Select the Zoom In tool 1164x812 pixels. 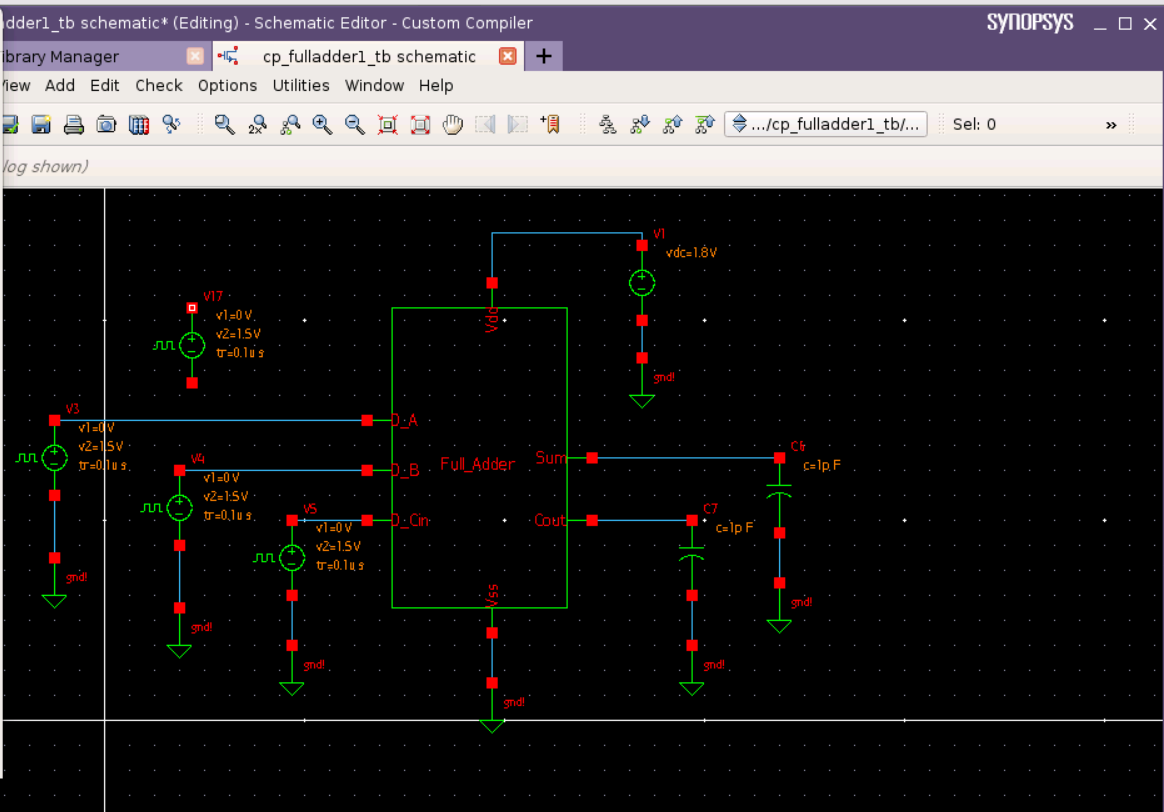click(322, 124)
